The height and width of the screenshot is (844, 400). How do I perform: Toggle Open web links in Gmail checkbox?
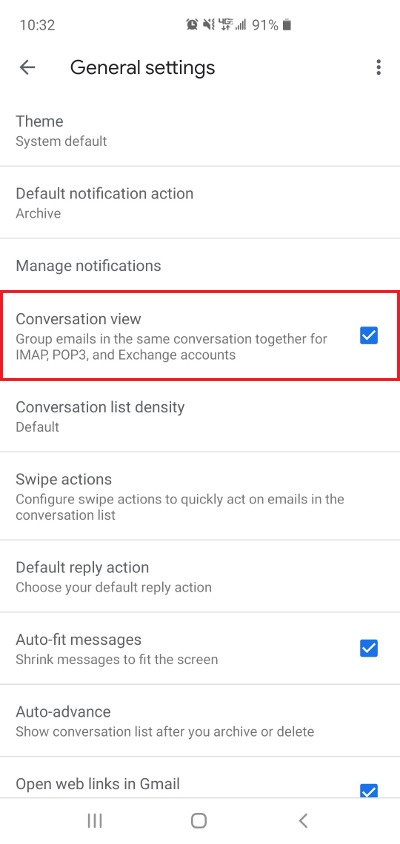pos(369,791)
